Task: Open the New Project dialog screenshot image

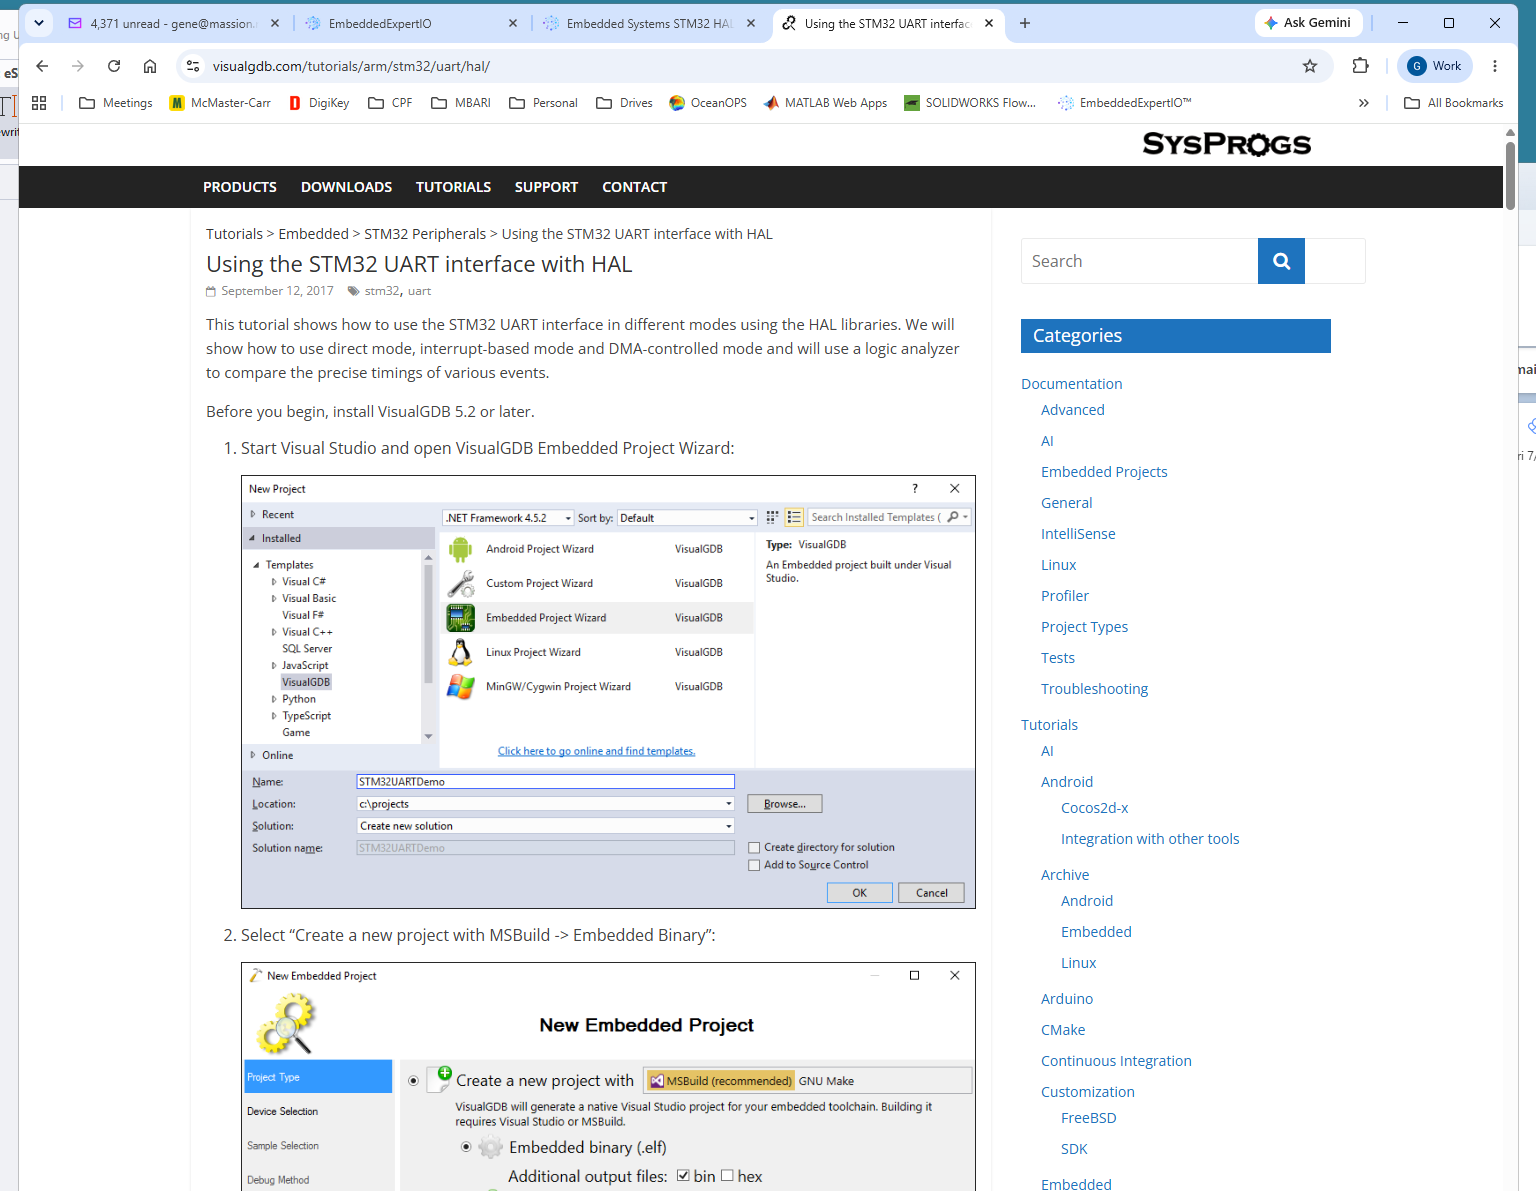Action: (608, 692)
